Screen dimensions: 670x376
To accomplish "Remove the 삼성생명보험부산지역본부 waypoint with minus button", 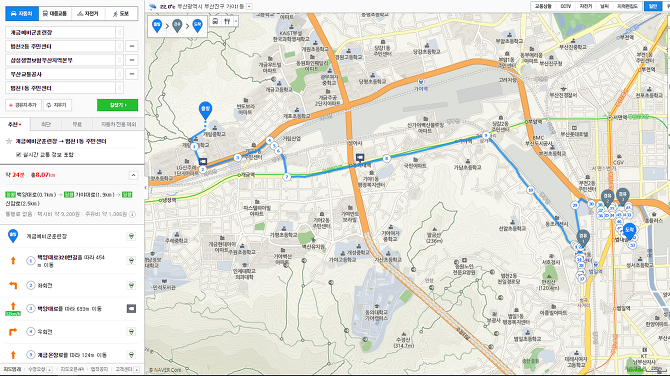I will (132, 60).
